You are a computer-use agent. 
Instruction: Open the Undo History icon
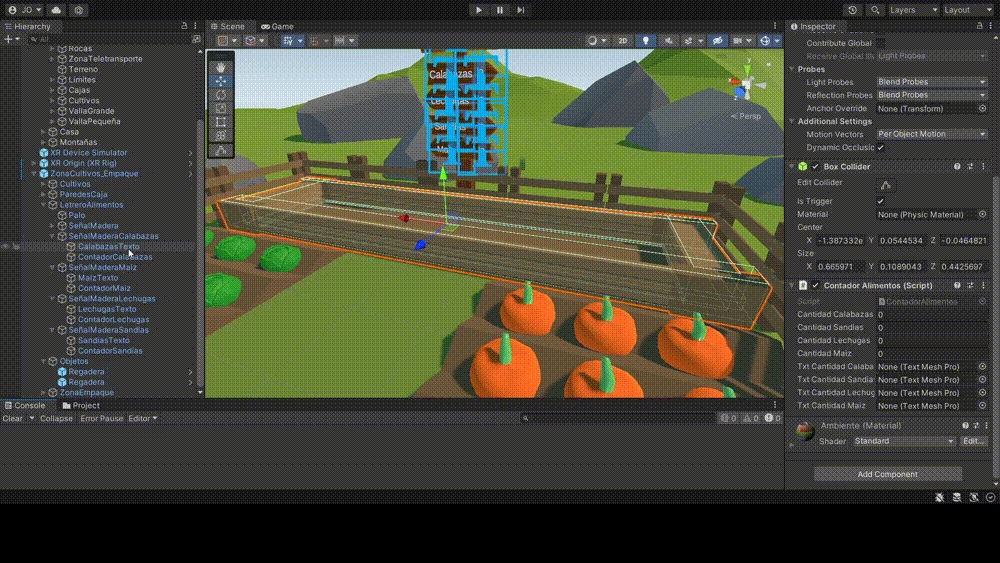[852, 10]
